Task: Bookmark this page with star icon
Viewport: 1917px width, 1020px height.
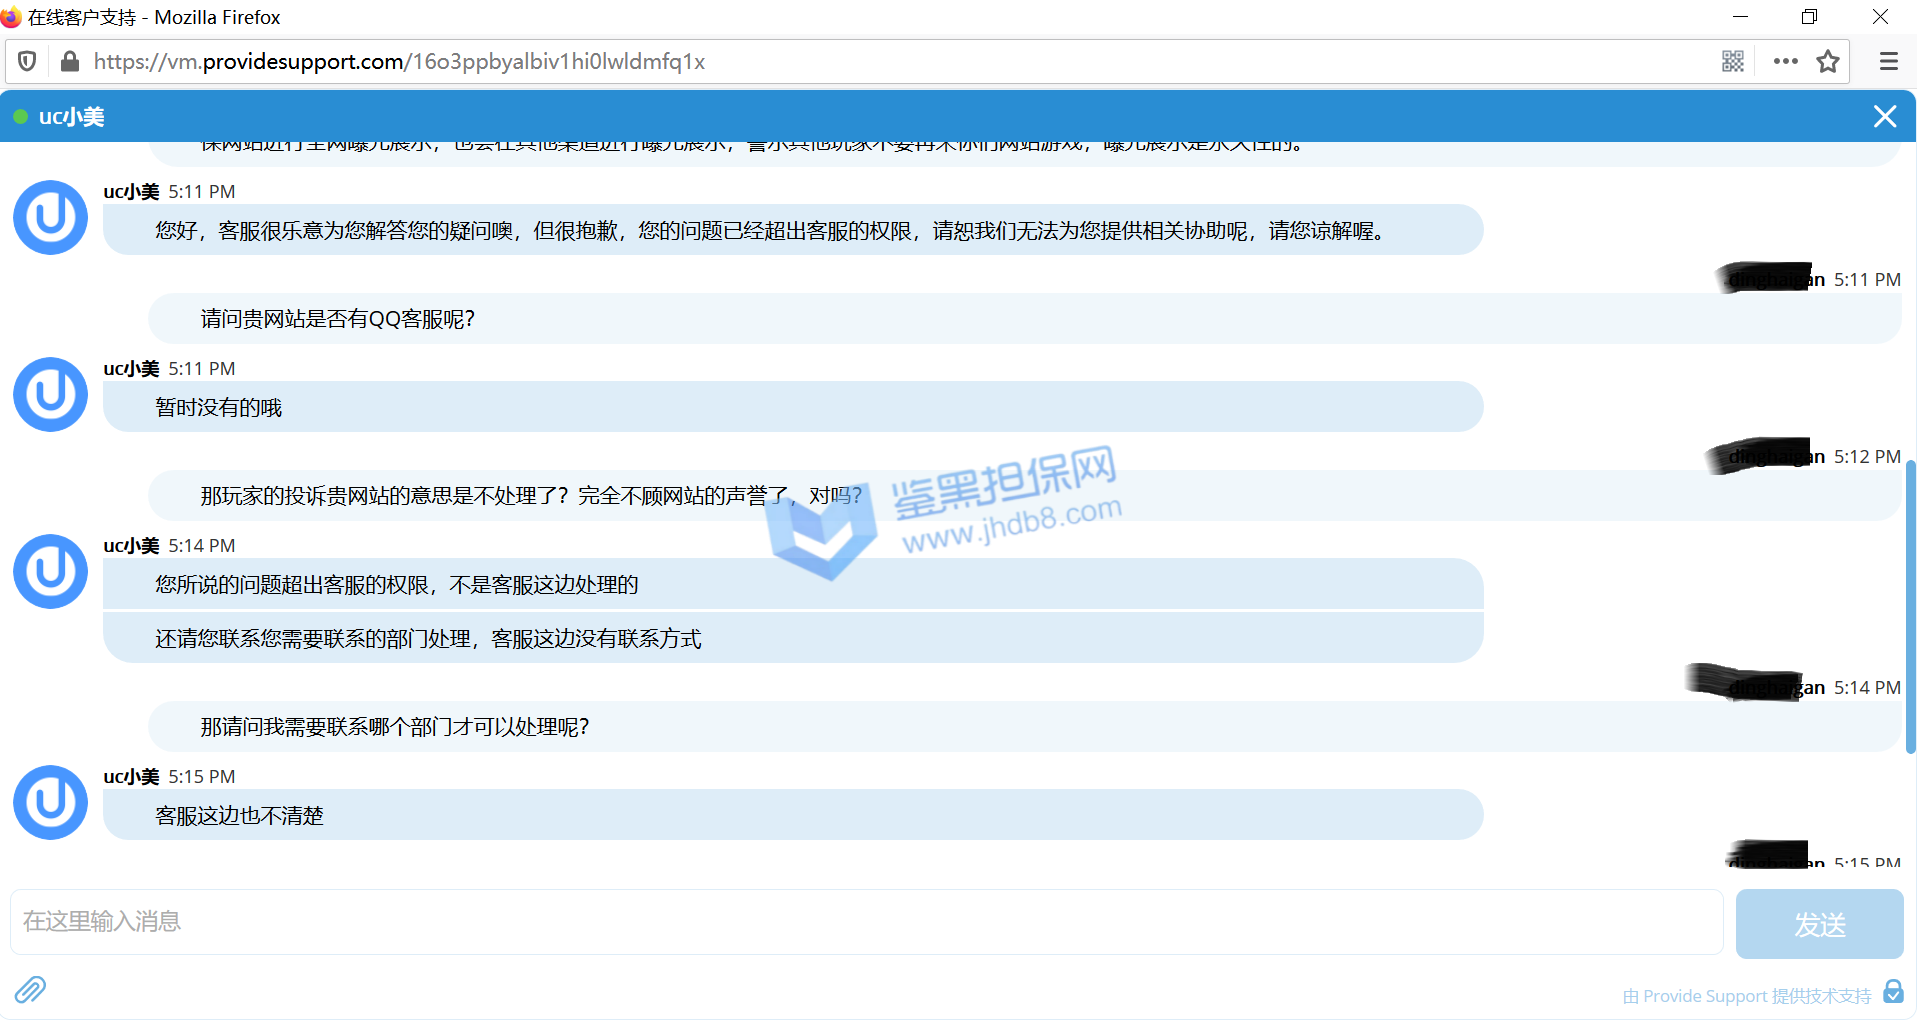Action: (x=1828, y=62)
